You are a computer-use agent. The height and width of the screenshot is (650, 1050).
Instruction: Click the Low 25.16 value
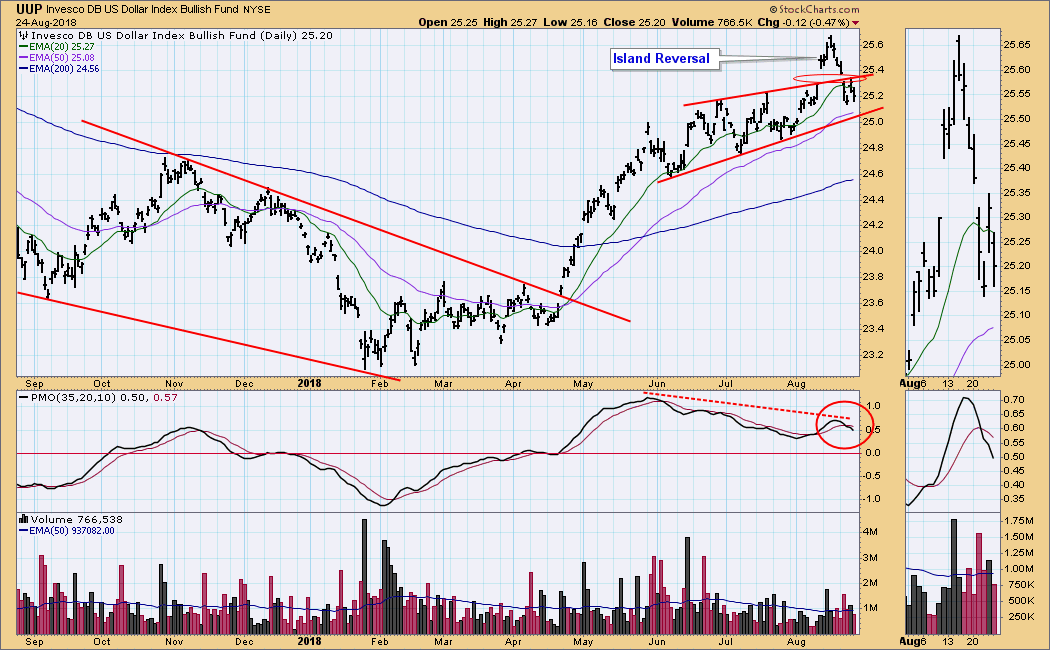click(x=571, y=22)
